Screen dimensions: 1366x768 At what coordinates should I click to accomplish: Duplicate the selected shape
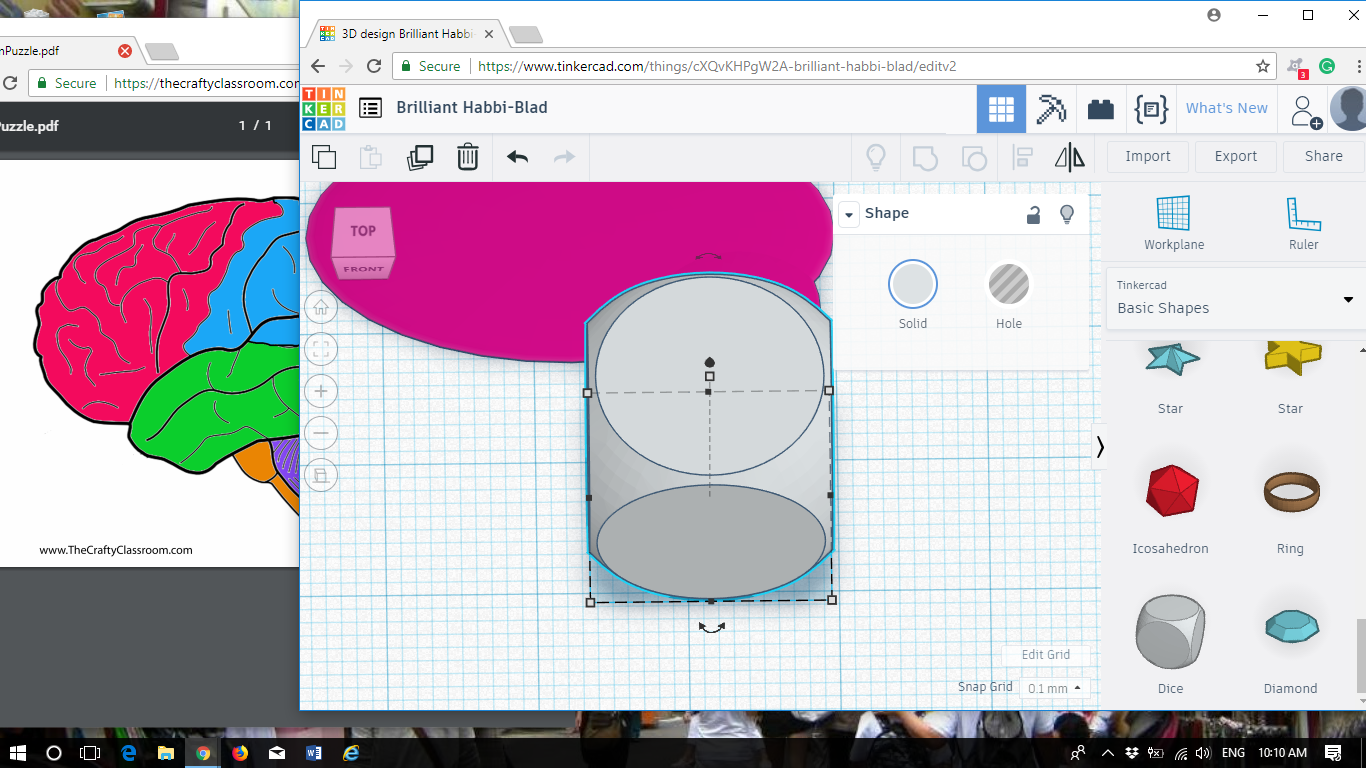pyautogui.click(x=420, y=157)
